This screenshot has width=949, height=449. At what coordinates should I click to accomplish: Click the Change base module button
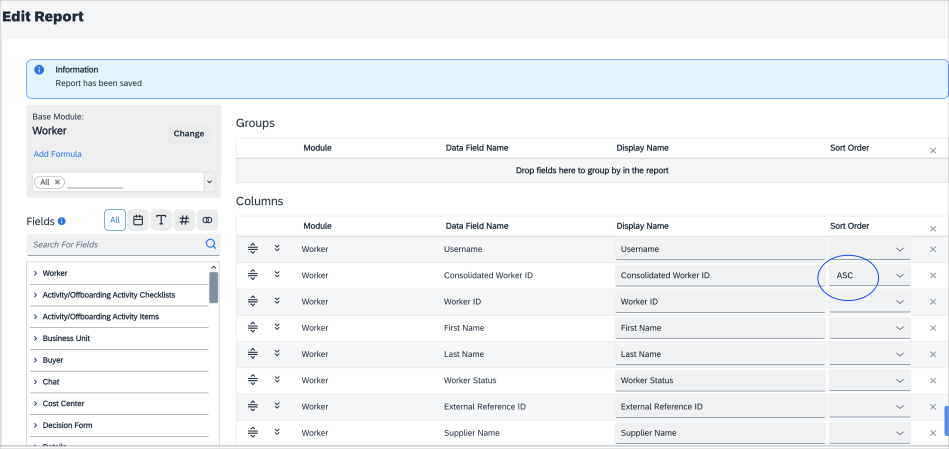(189, 134)
